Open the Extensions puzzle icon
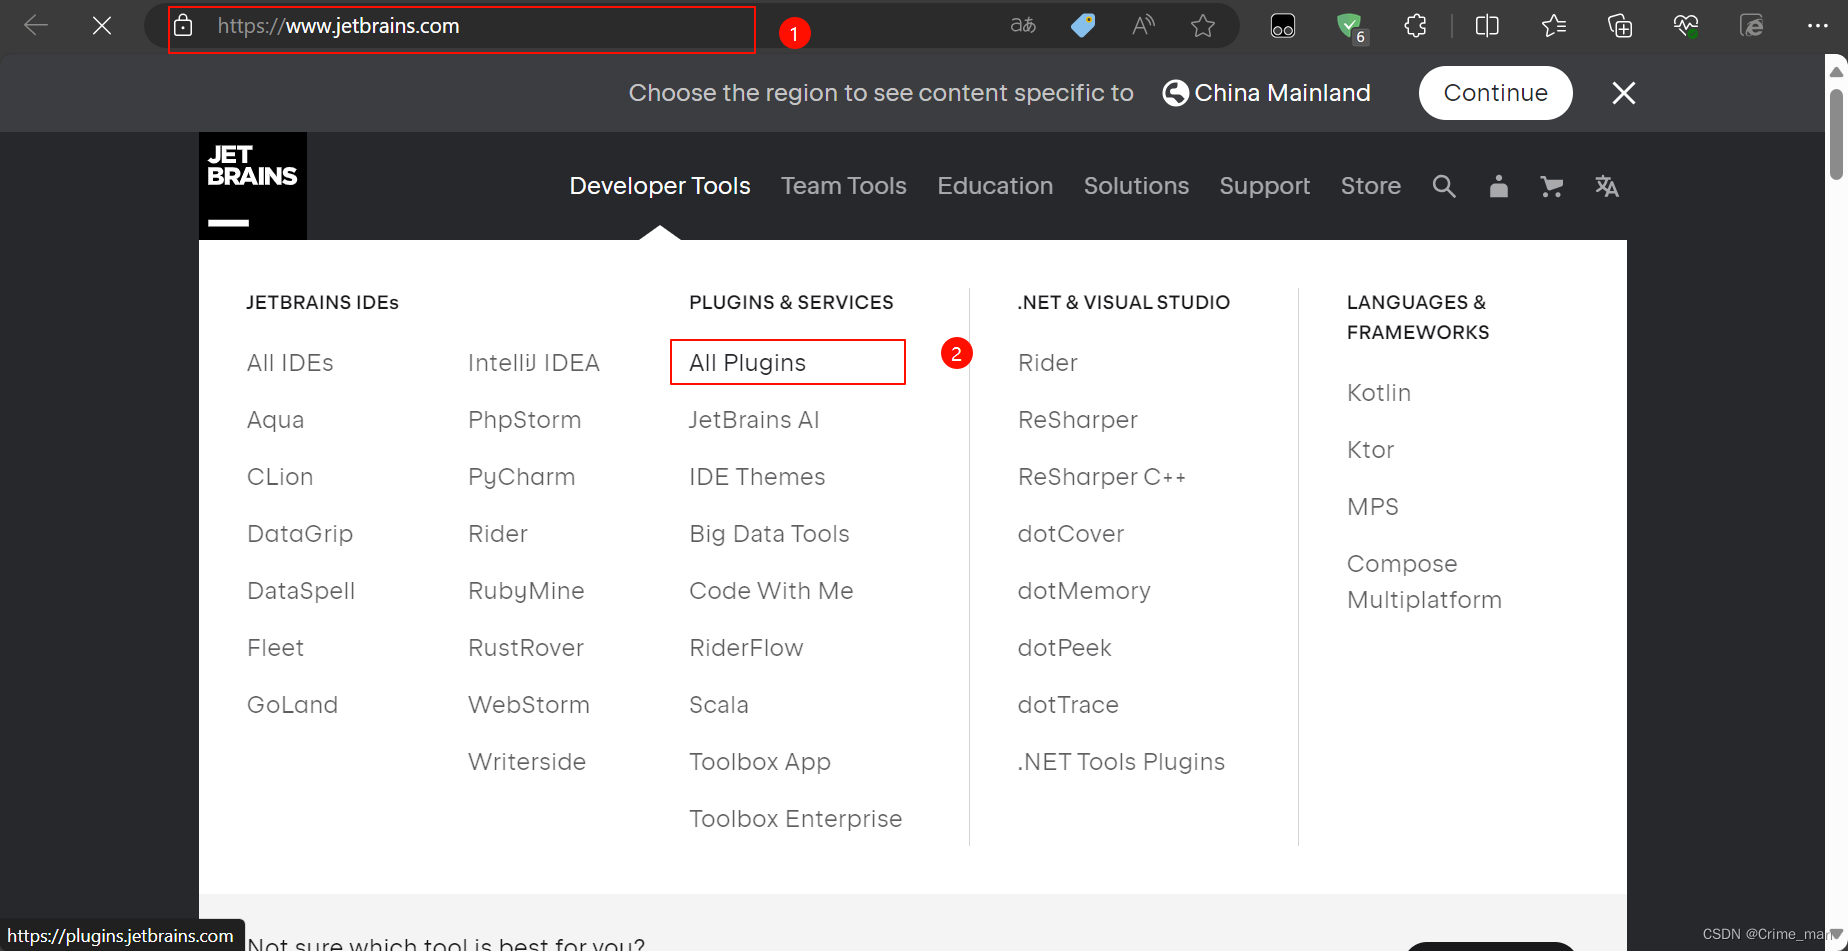 pos(1416,26)
